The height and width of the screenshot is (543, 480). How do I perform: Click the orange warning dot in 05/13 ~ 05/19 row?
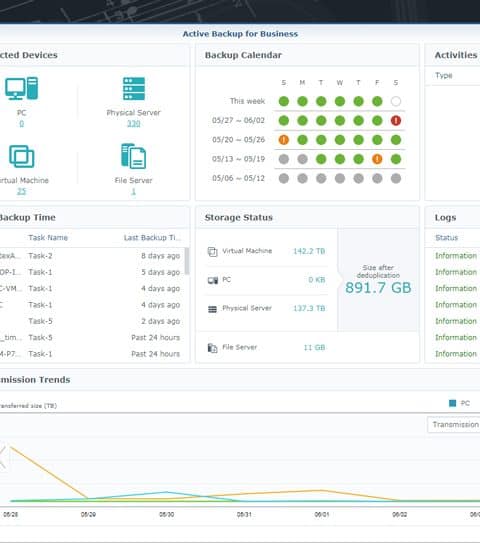(x=377, y=159)
